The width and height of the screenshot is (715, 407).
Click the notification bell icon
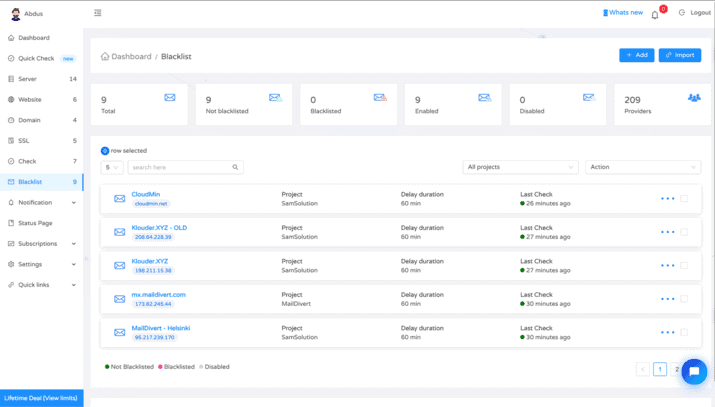655,14
